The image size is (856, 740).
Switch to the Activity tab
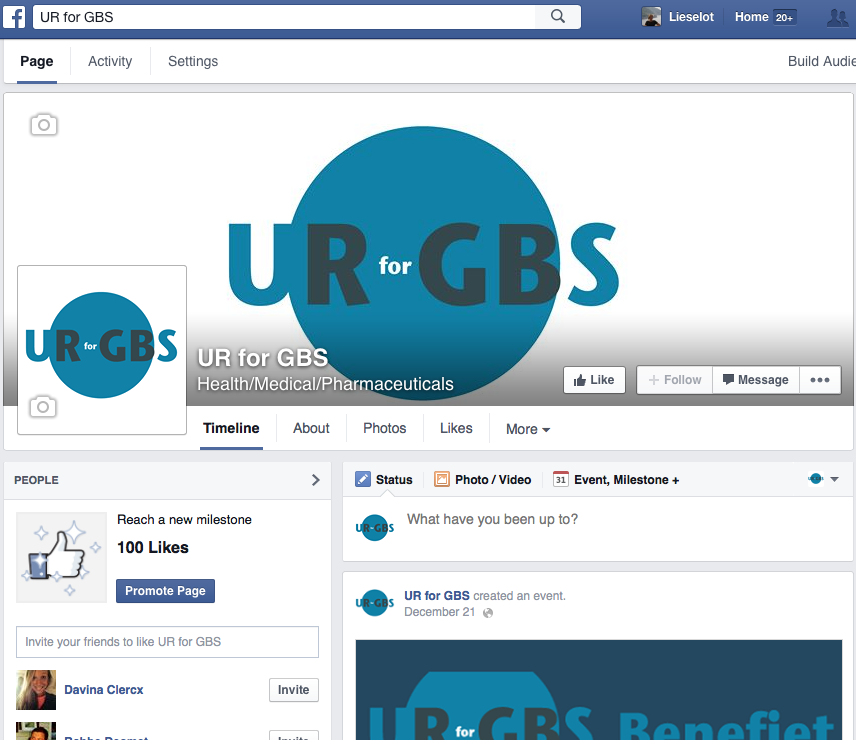[110, 61]
